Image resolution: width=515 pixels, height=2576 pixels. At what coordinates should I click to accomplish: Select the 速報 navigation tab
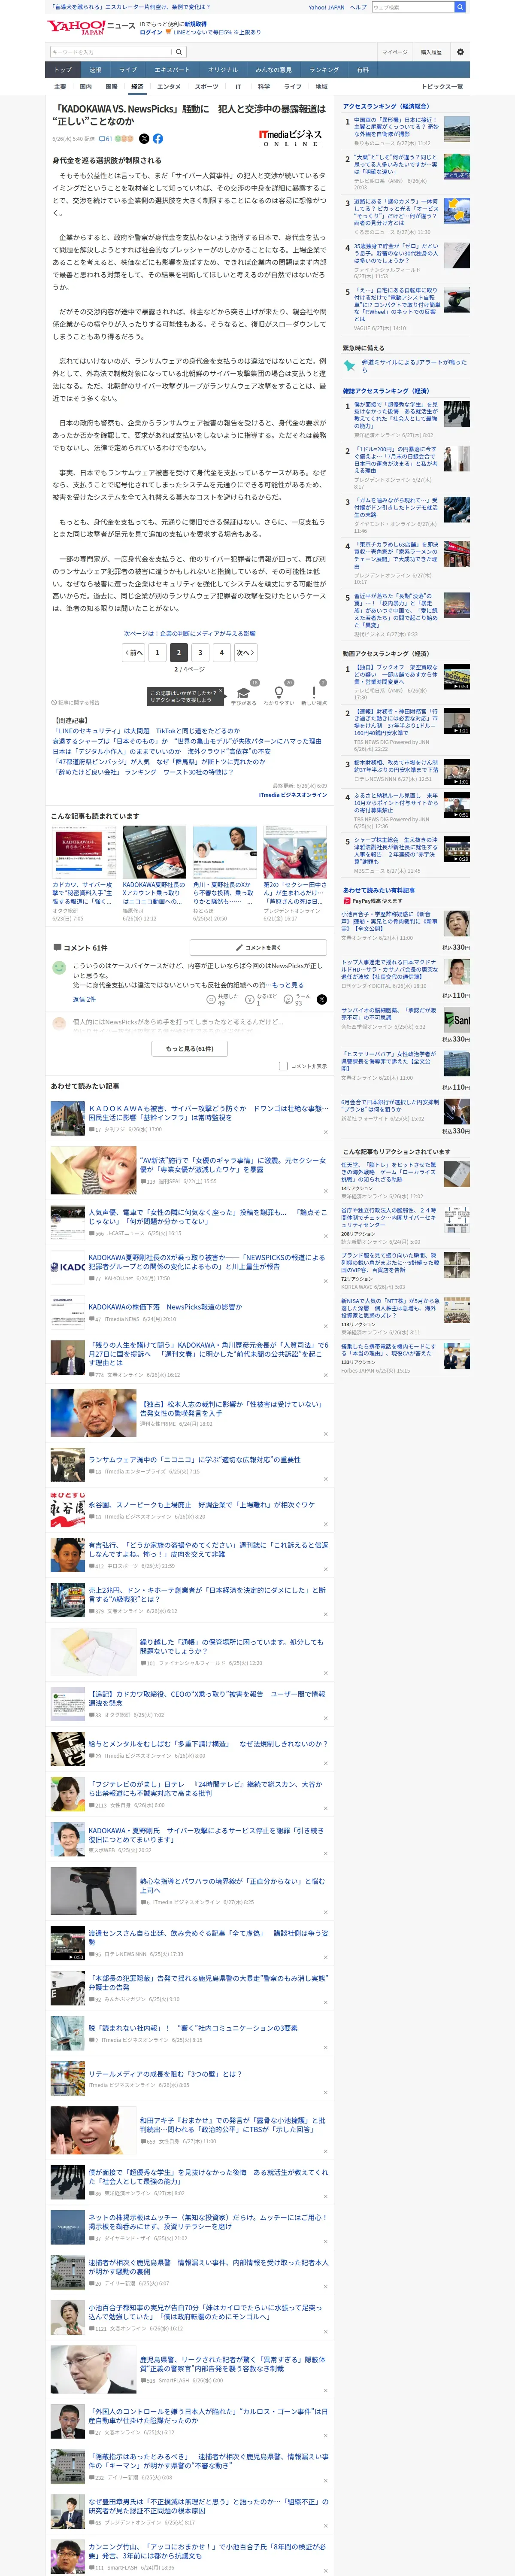pyautogui.click(x=95, y=70)
